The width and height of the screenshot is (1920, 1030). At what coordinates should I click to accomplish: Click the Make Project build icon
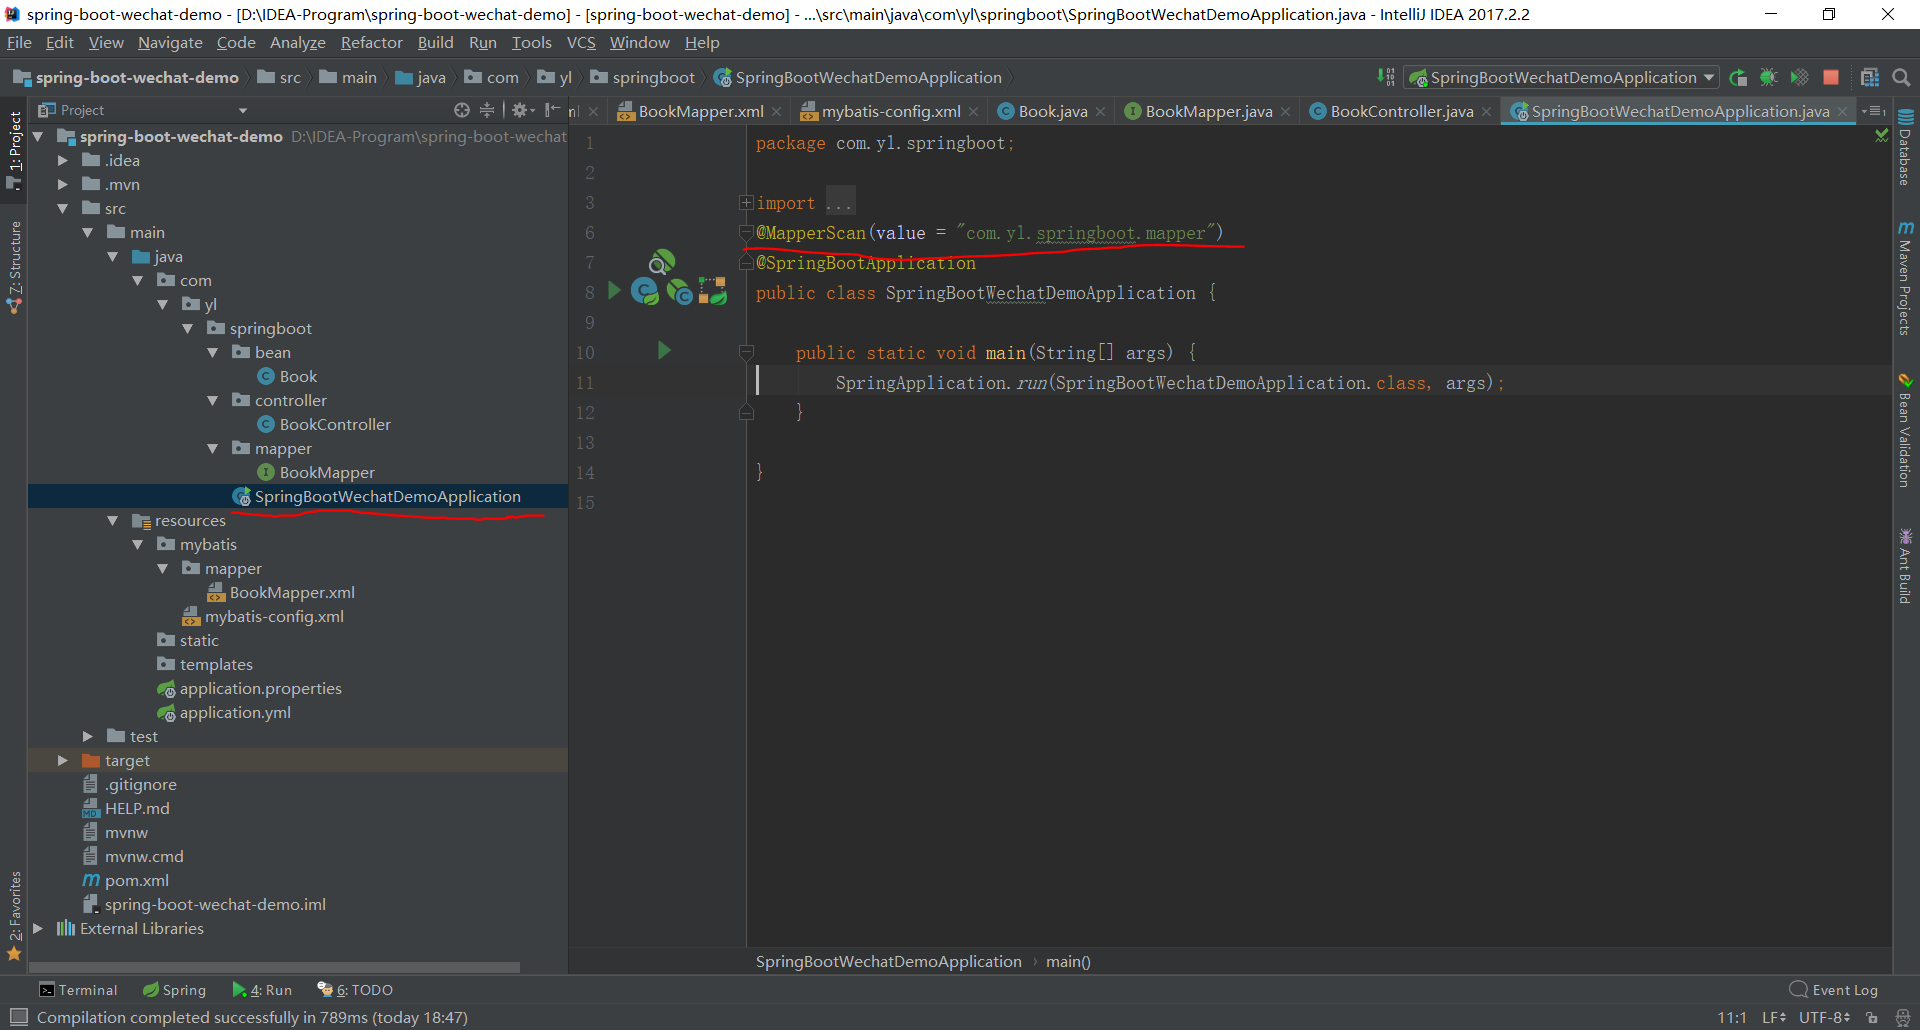tap(1386, 78)
